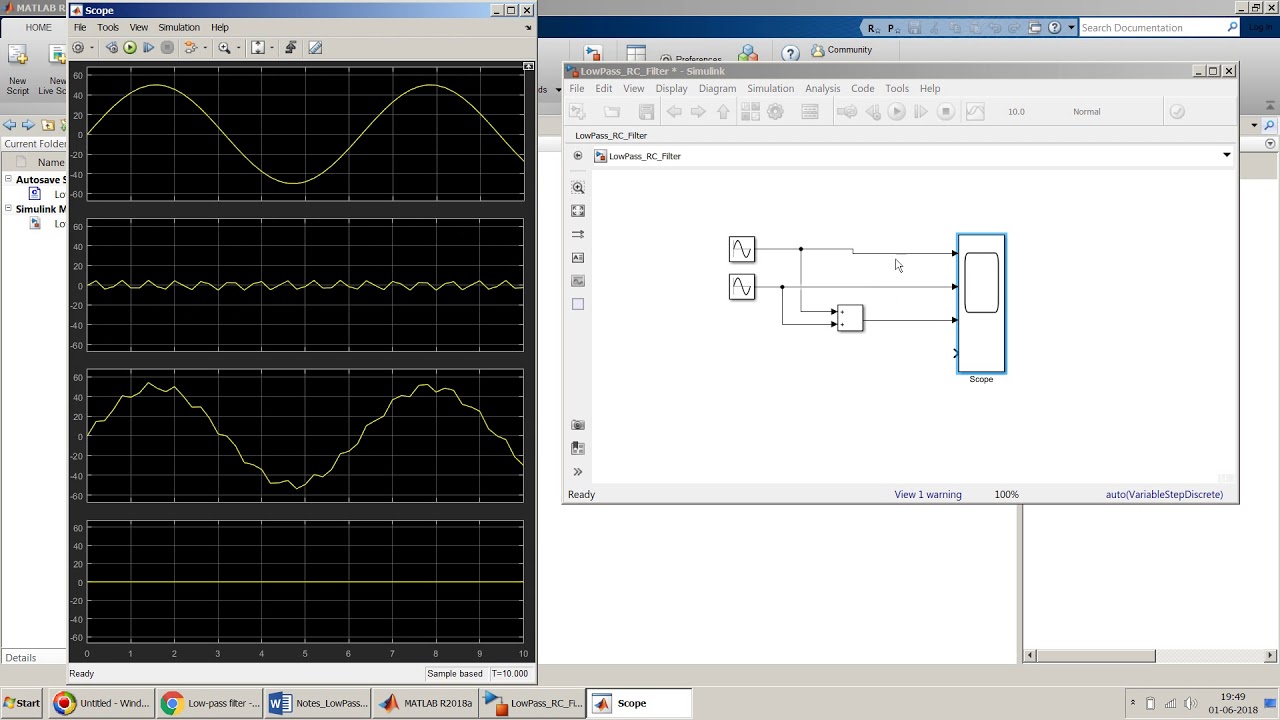Select the lower Sine Wave block
This screenshot has width=1280, height=720.
(x=742, y=287)
